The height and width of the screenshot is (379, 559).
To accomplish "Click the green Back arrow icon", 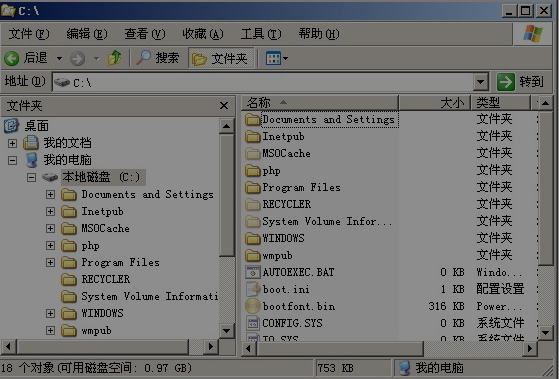I will tap(11, 58).
